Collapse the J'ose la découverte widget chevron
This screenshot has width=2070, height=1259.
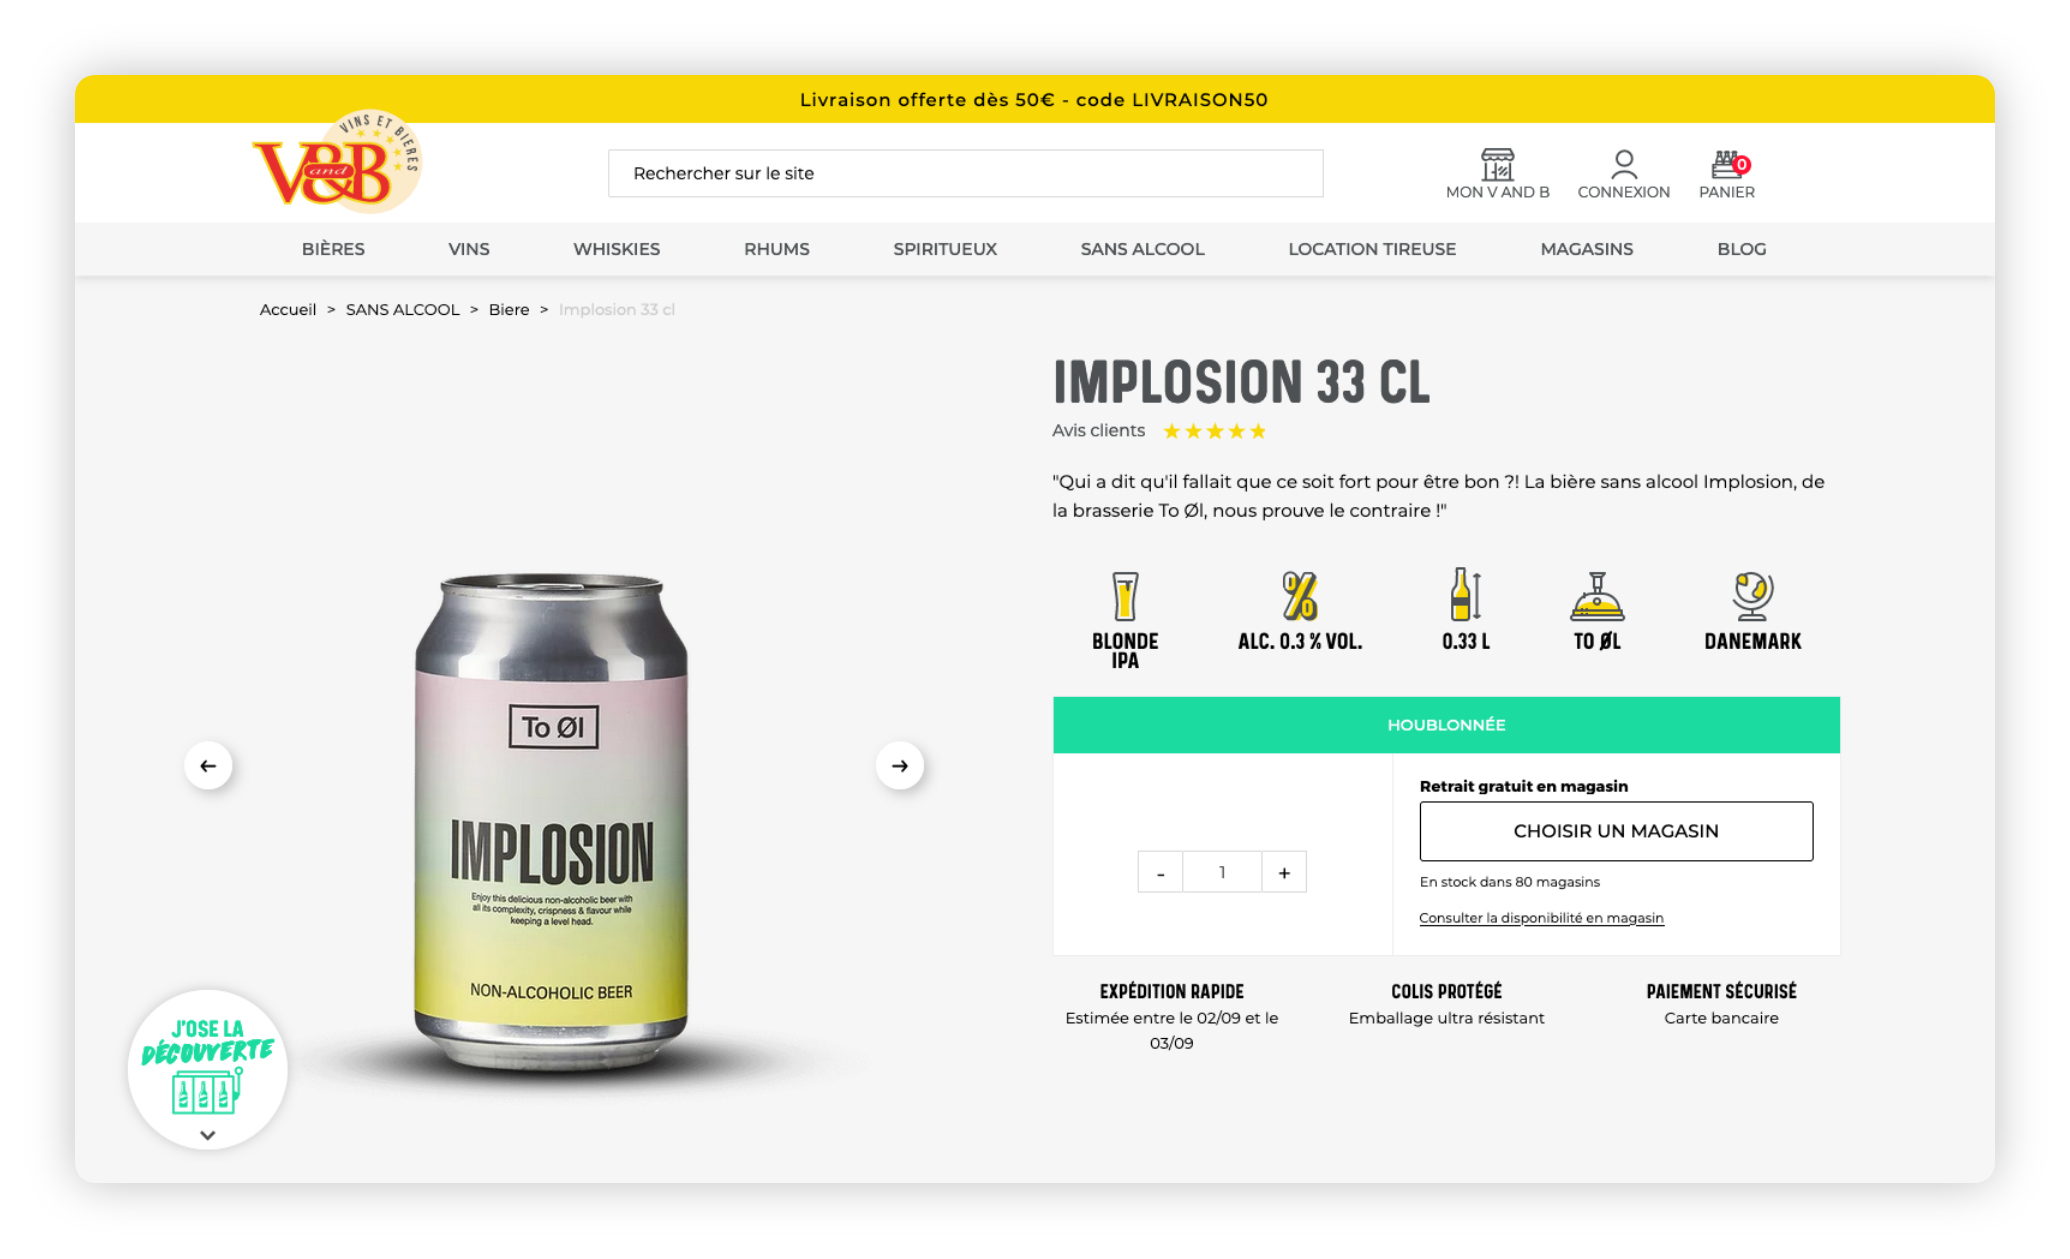(x=208, y=1135)
